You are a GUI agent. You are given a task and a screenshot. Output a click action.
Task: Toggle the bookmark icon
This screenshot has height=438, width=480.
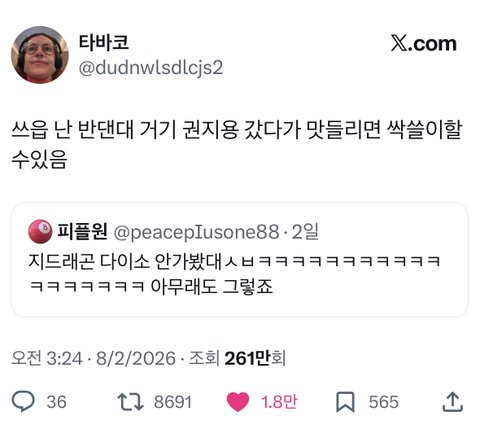[345, 402]
